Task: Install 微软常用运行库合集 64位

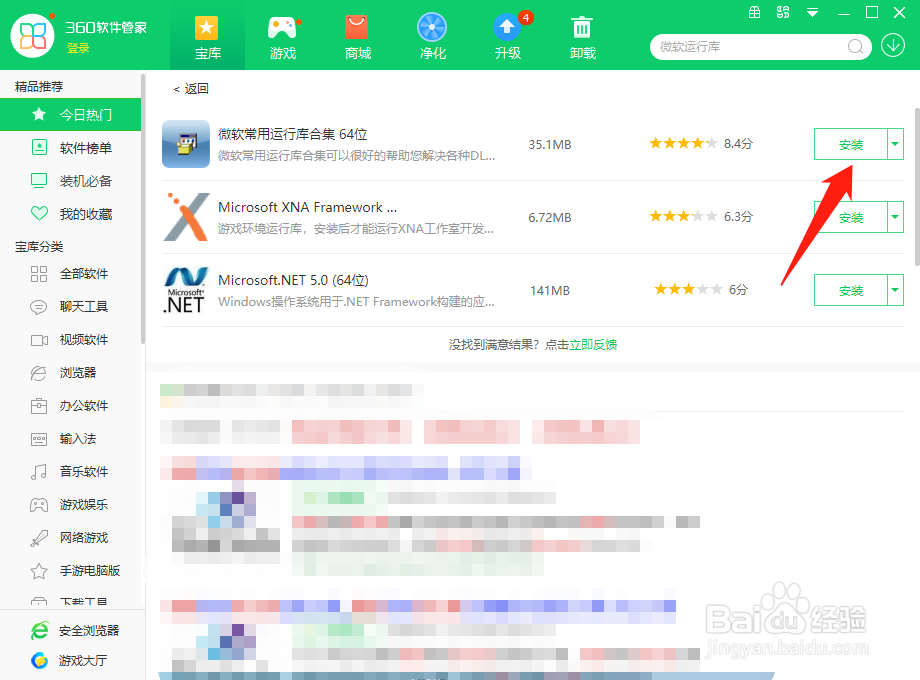Action: click(x=852, y=144)
